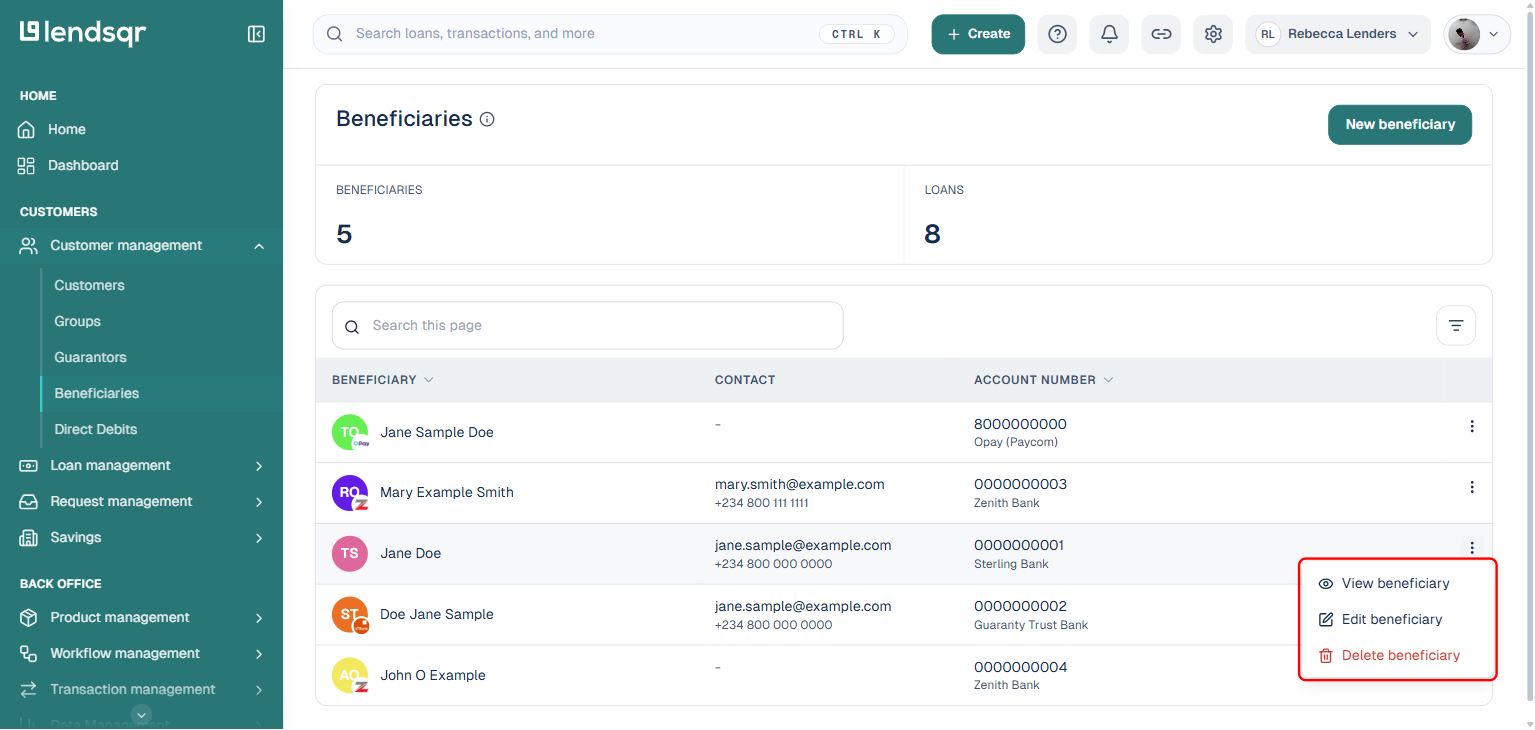This screenshot has width=1535, height=730.
Task: Click the Create button
Action: coord(978,34)
